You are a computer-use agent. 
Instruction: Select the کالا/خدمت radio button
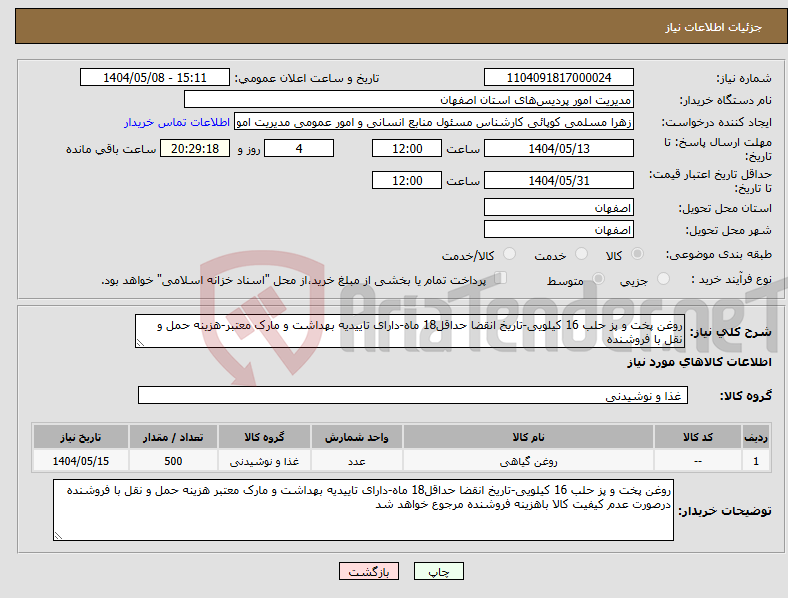[x=510, y=254]
